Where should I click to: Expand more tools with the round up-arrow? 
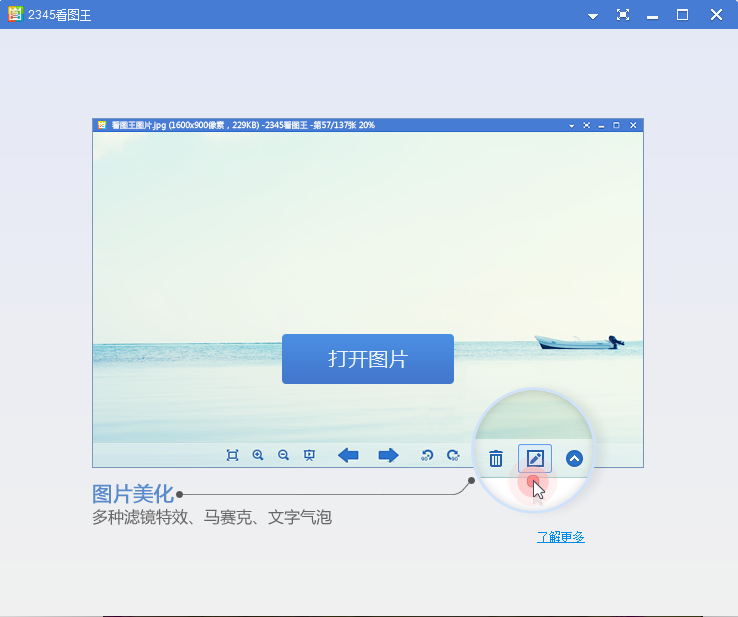pos(574,459)
